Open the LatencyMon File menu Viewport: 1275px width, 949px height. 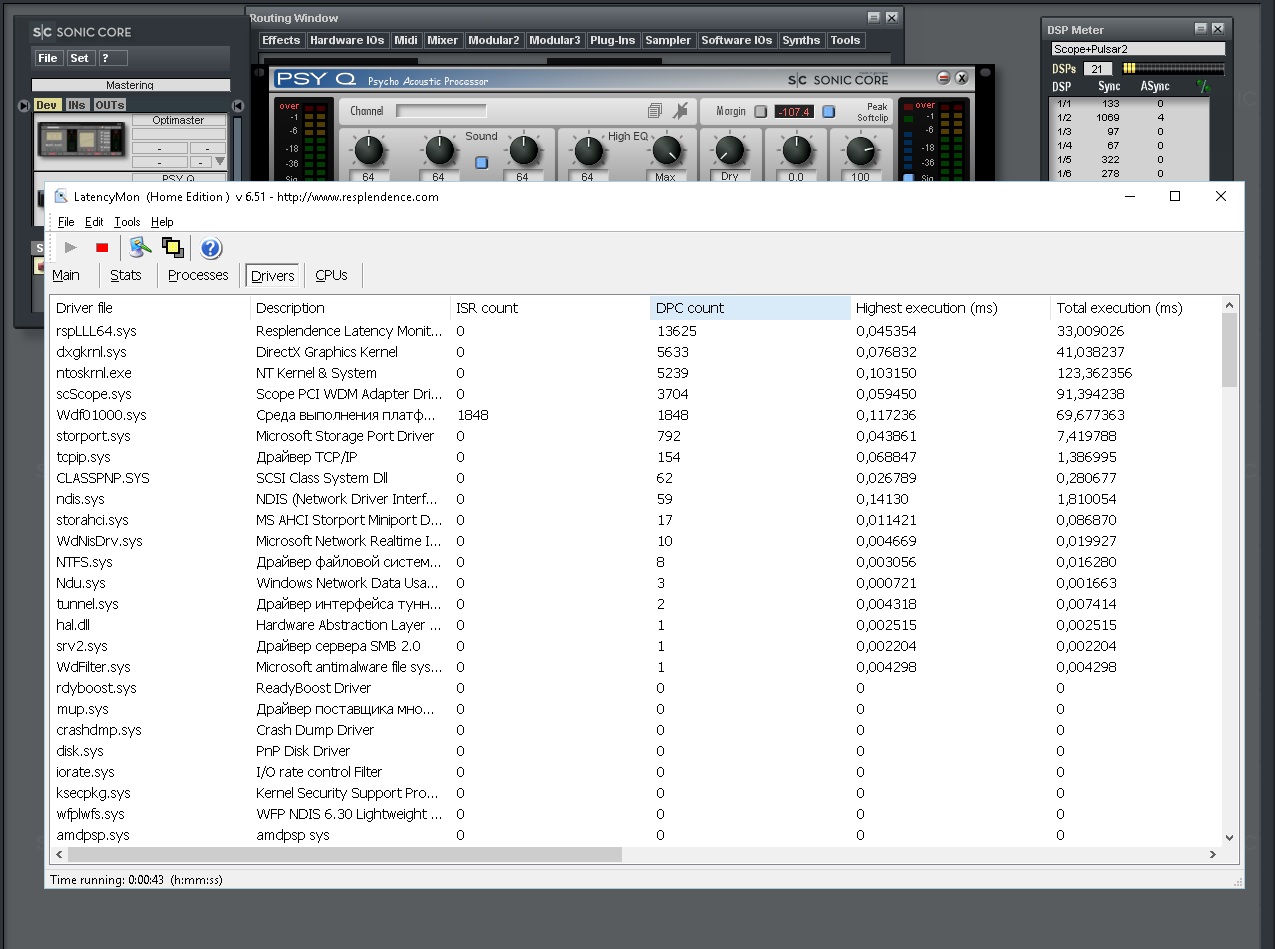click(66, 222)
